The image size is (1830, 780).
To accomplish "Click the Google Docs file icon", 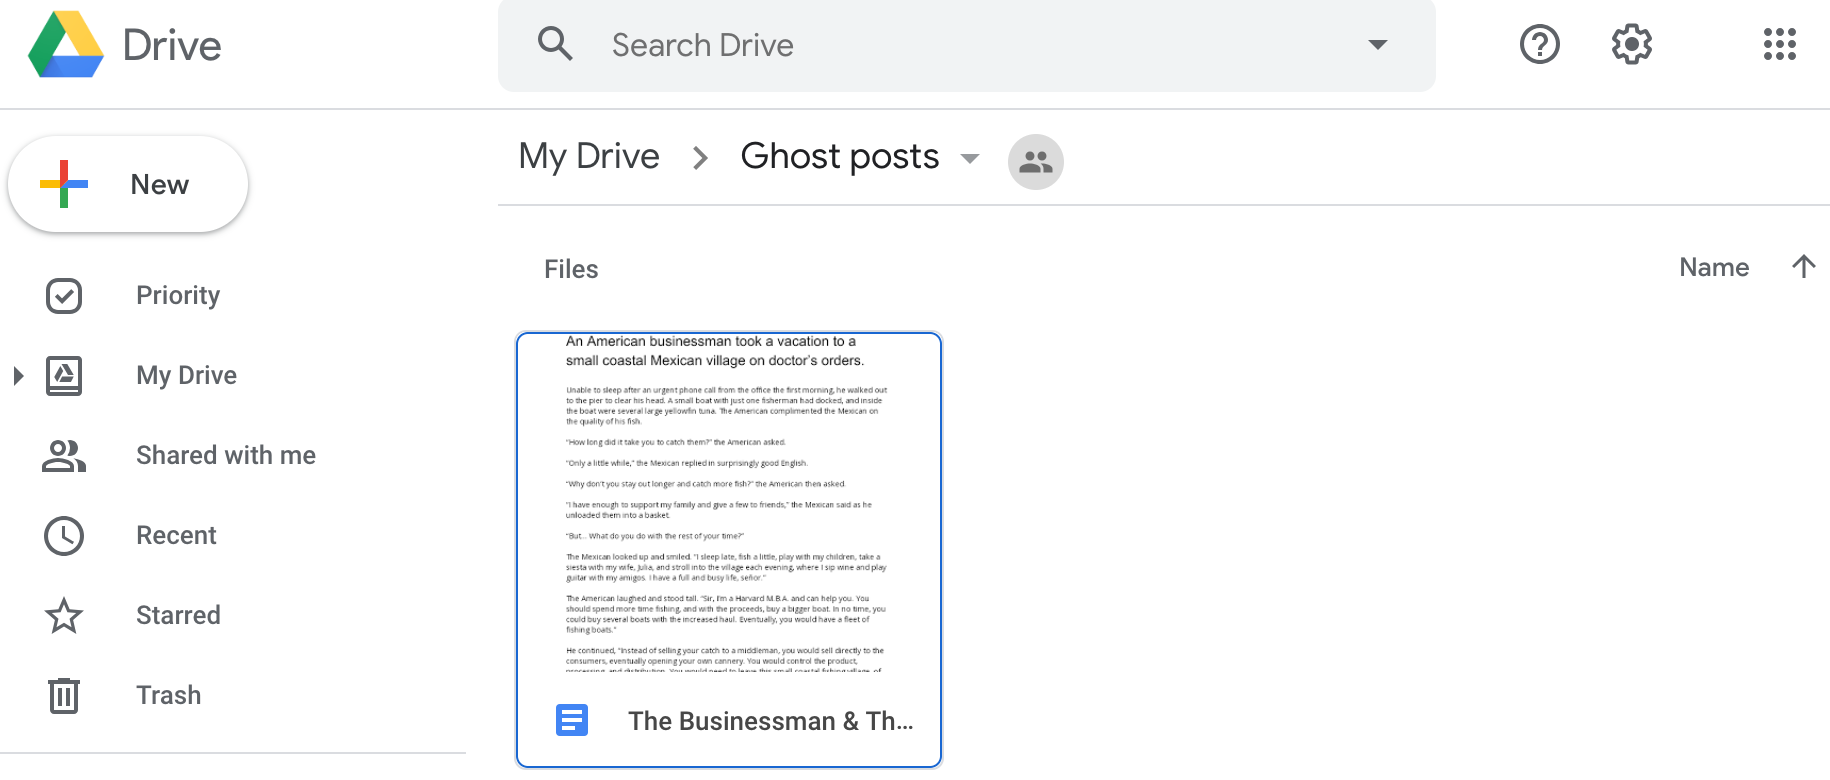I will point(572,720).
